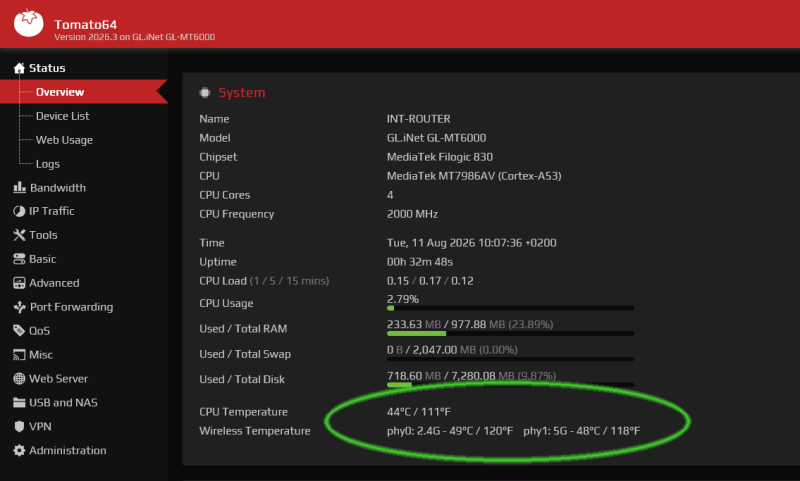The width and height of the screenshot is (800, 481).
Task: Open the VPN menu
Action: pyautogui.click(x=40, y=426)
